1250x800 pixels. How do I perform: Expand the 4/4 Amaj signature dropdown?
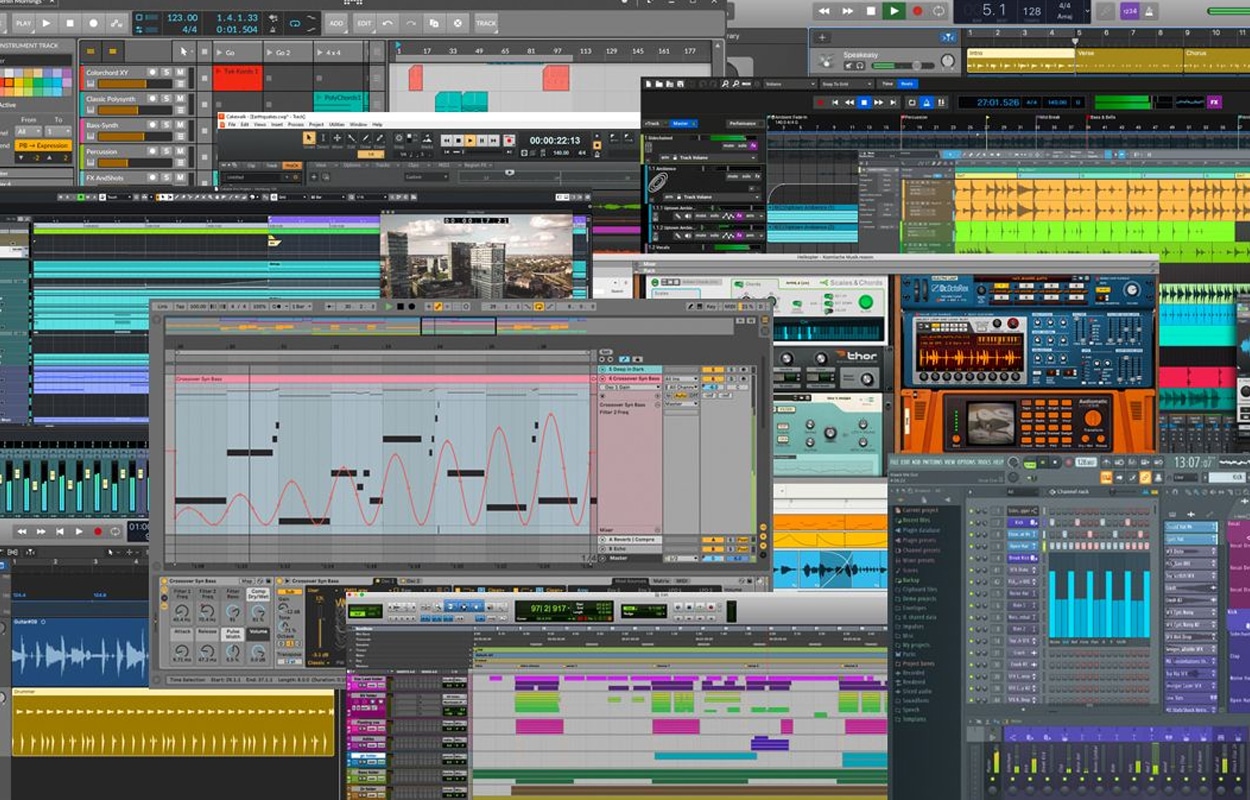pos(1087,12)
